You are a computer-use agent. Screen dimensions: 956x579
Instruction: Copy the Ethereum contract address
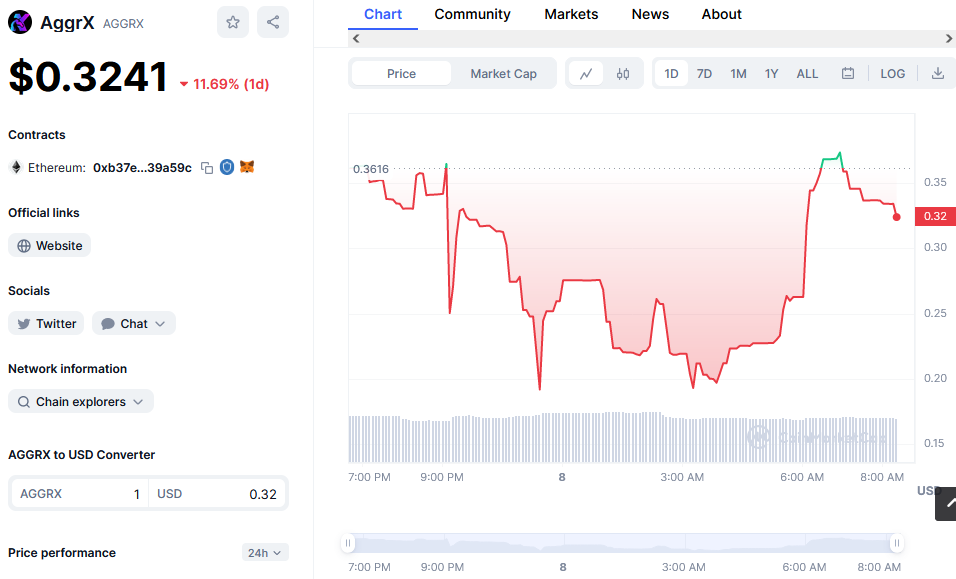click(x=207, y=168)
